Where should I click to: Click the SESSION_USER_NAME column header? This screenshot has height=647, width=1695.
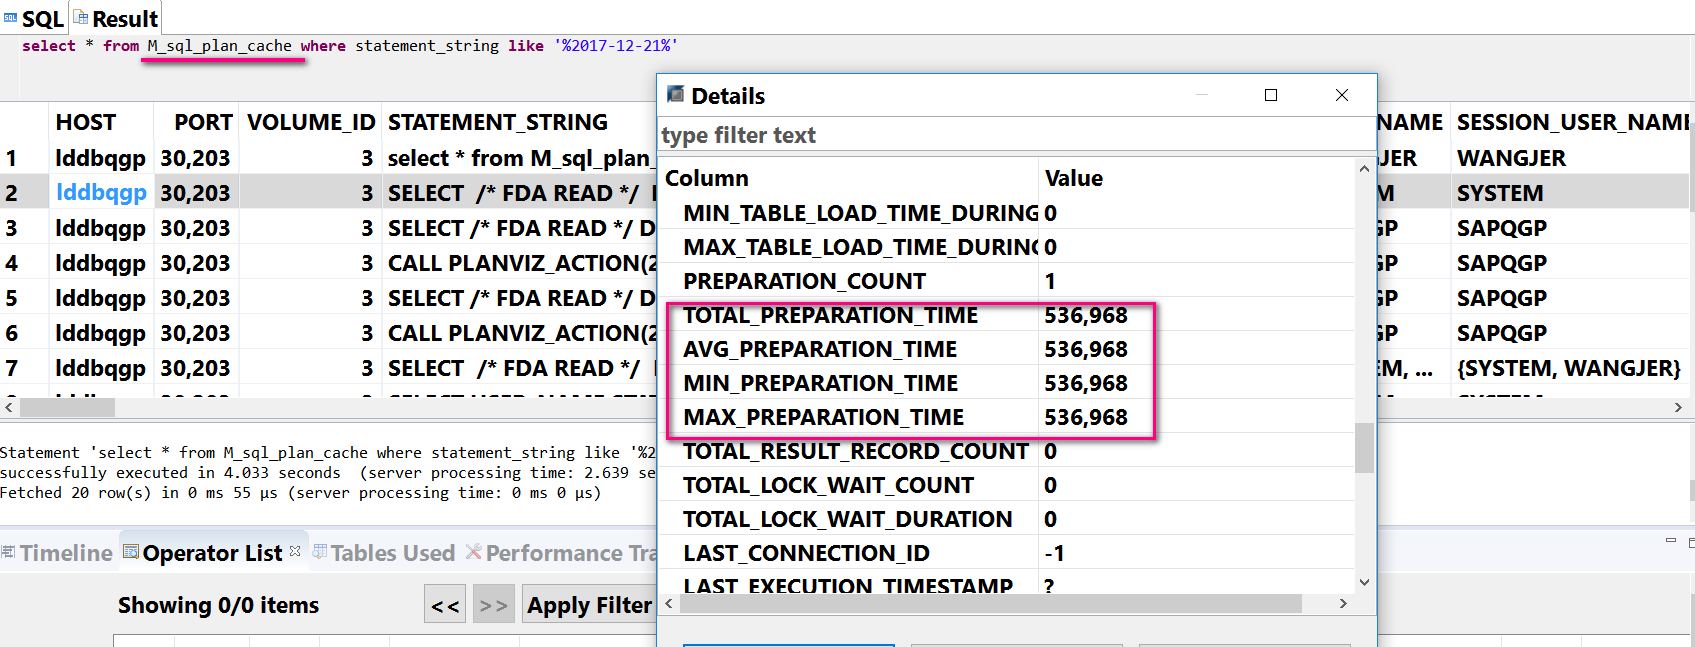pos(1571,122)
